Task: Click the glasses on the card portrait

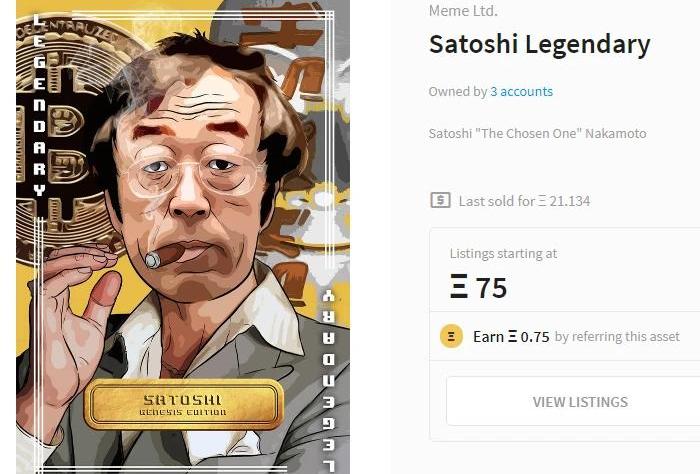Action: pos(191,174)
